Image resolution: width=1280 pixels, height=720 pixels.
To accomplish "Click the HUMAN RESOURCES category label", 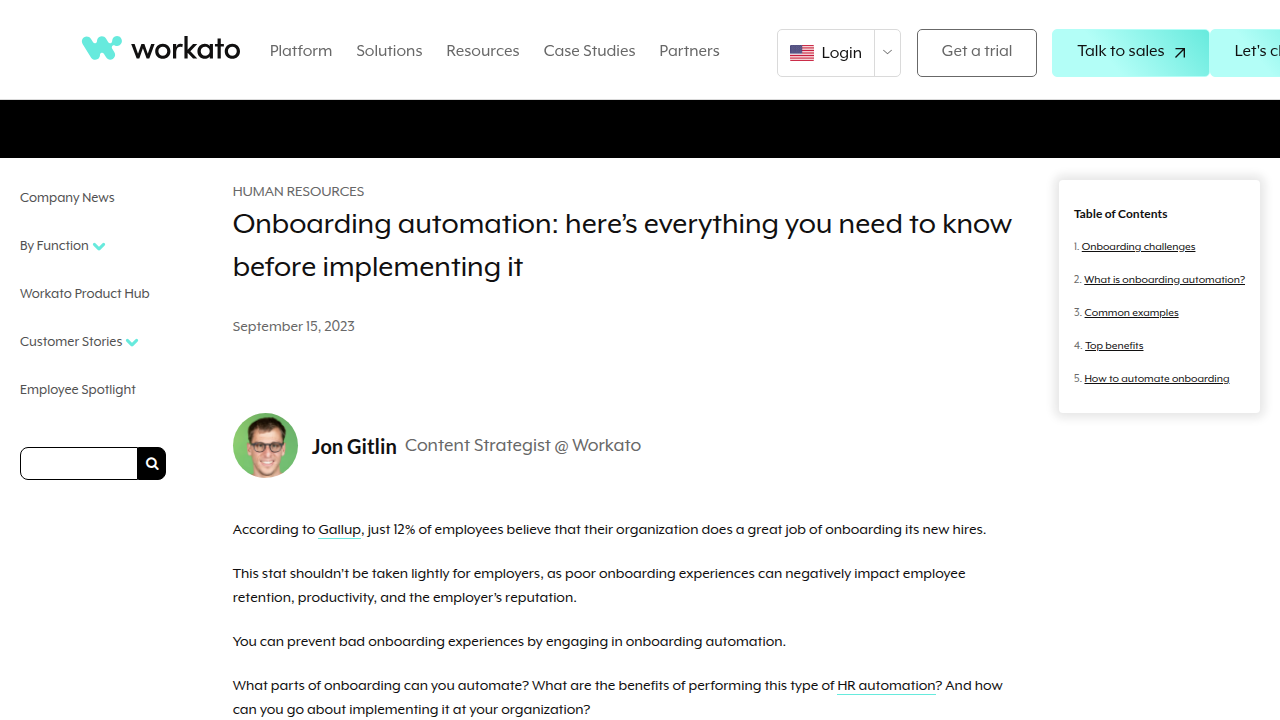I will (298, 192).
